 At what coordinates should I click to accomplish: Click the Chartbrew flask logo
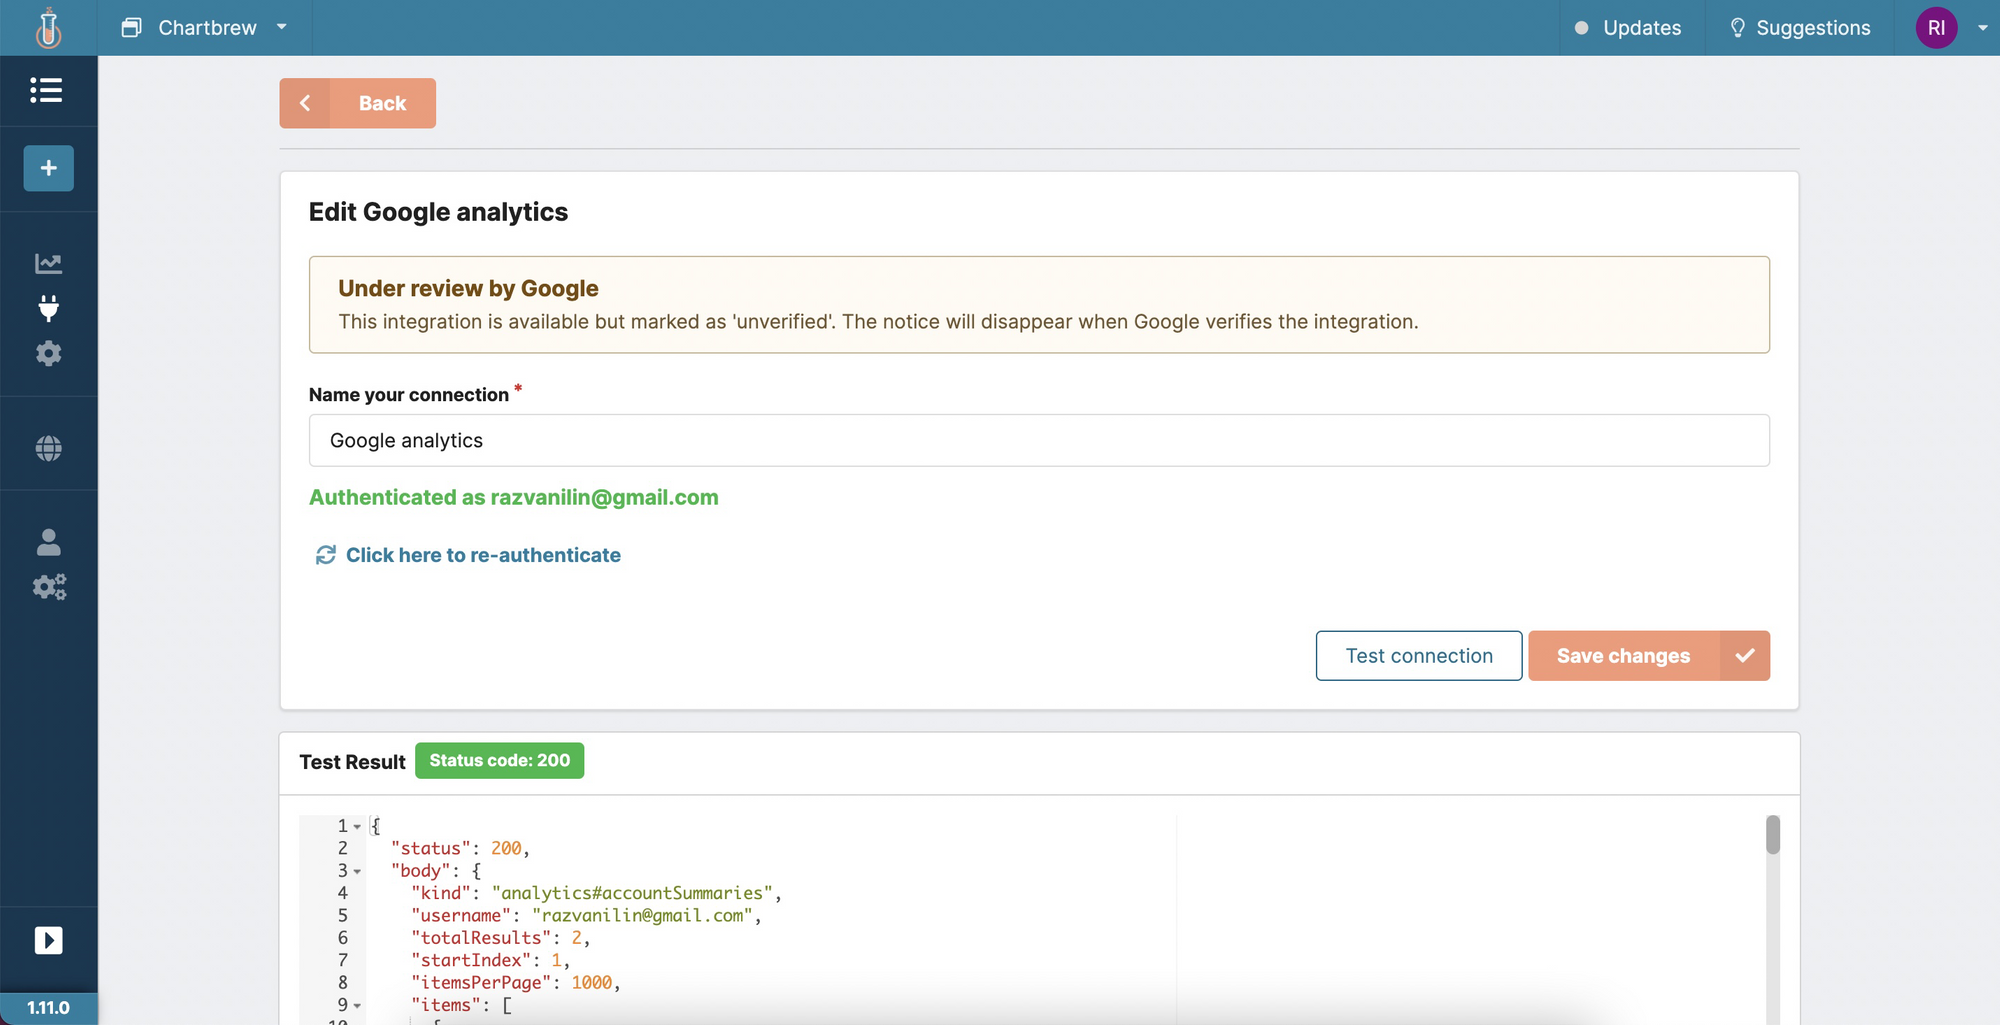[x=48, y=28]
